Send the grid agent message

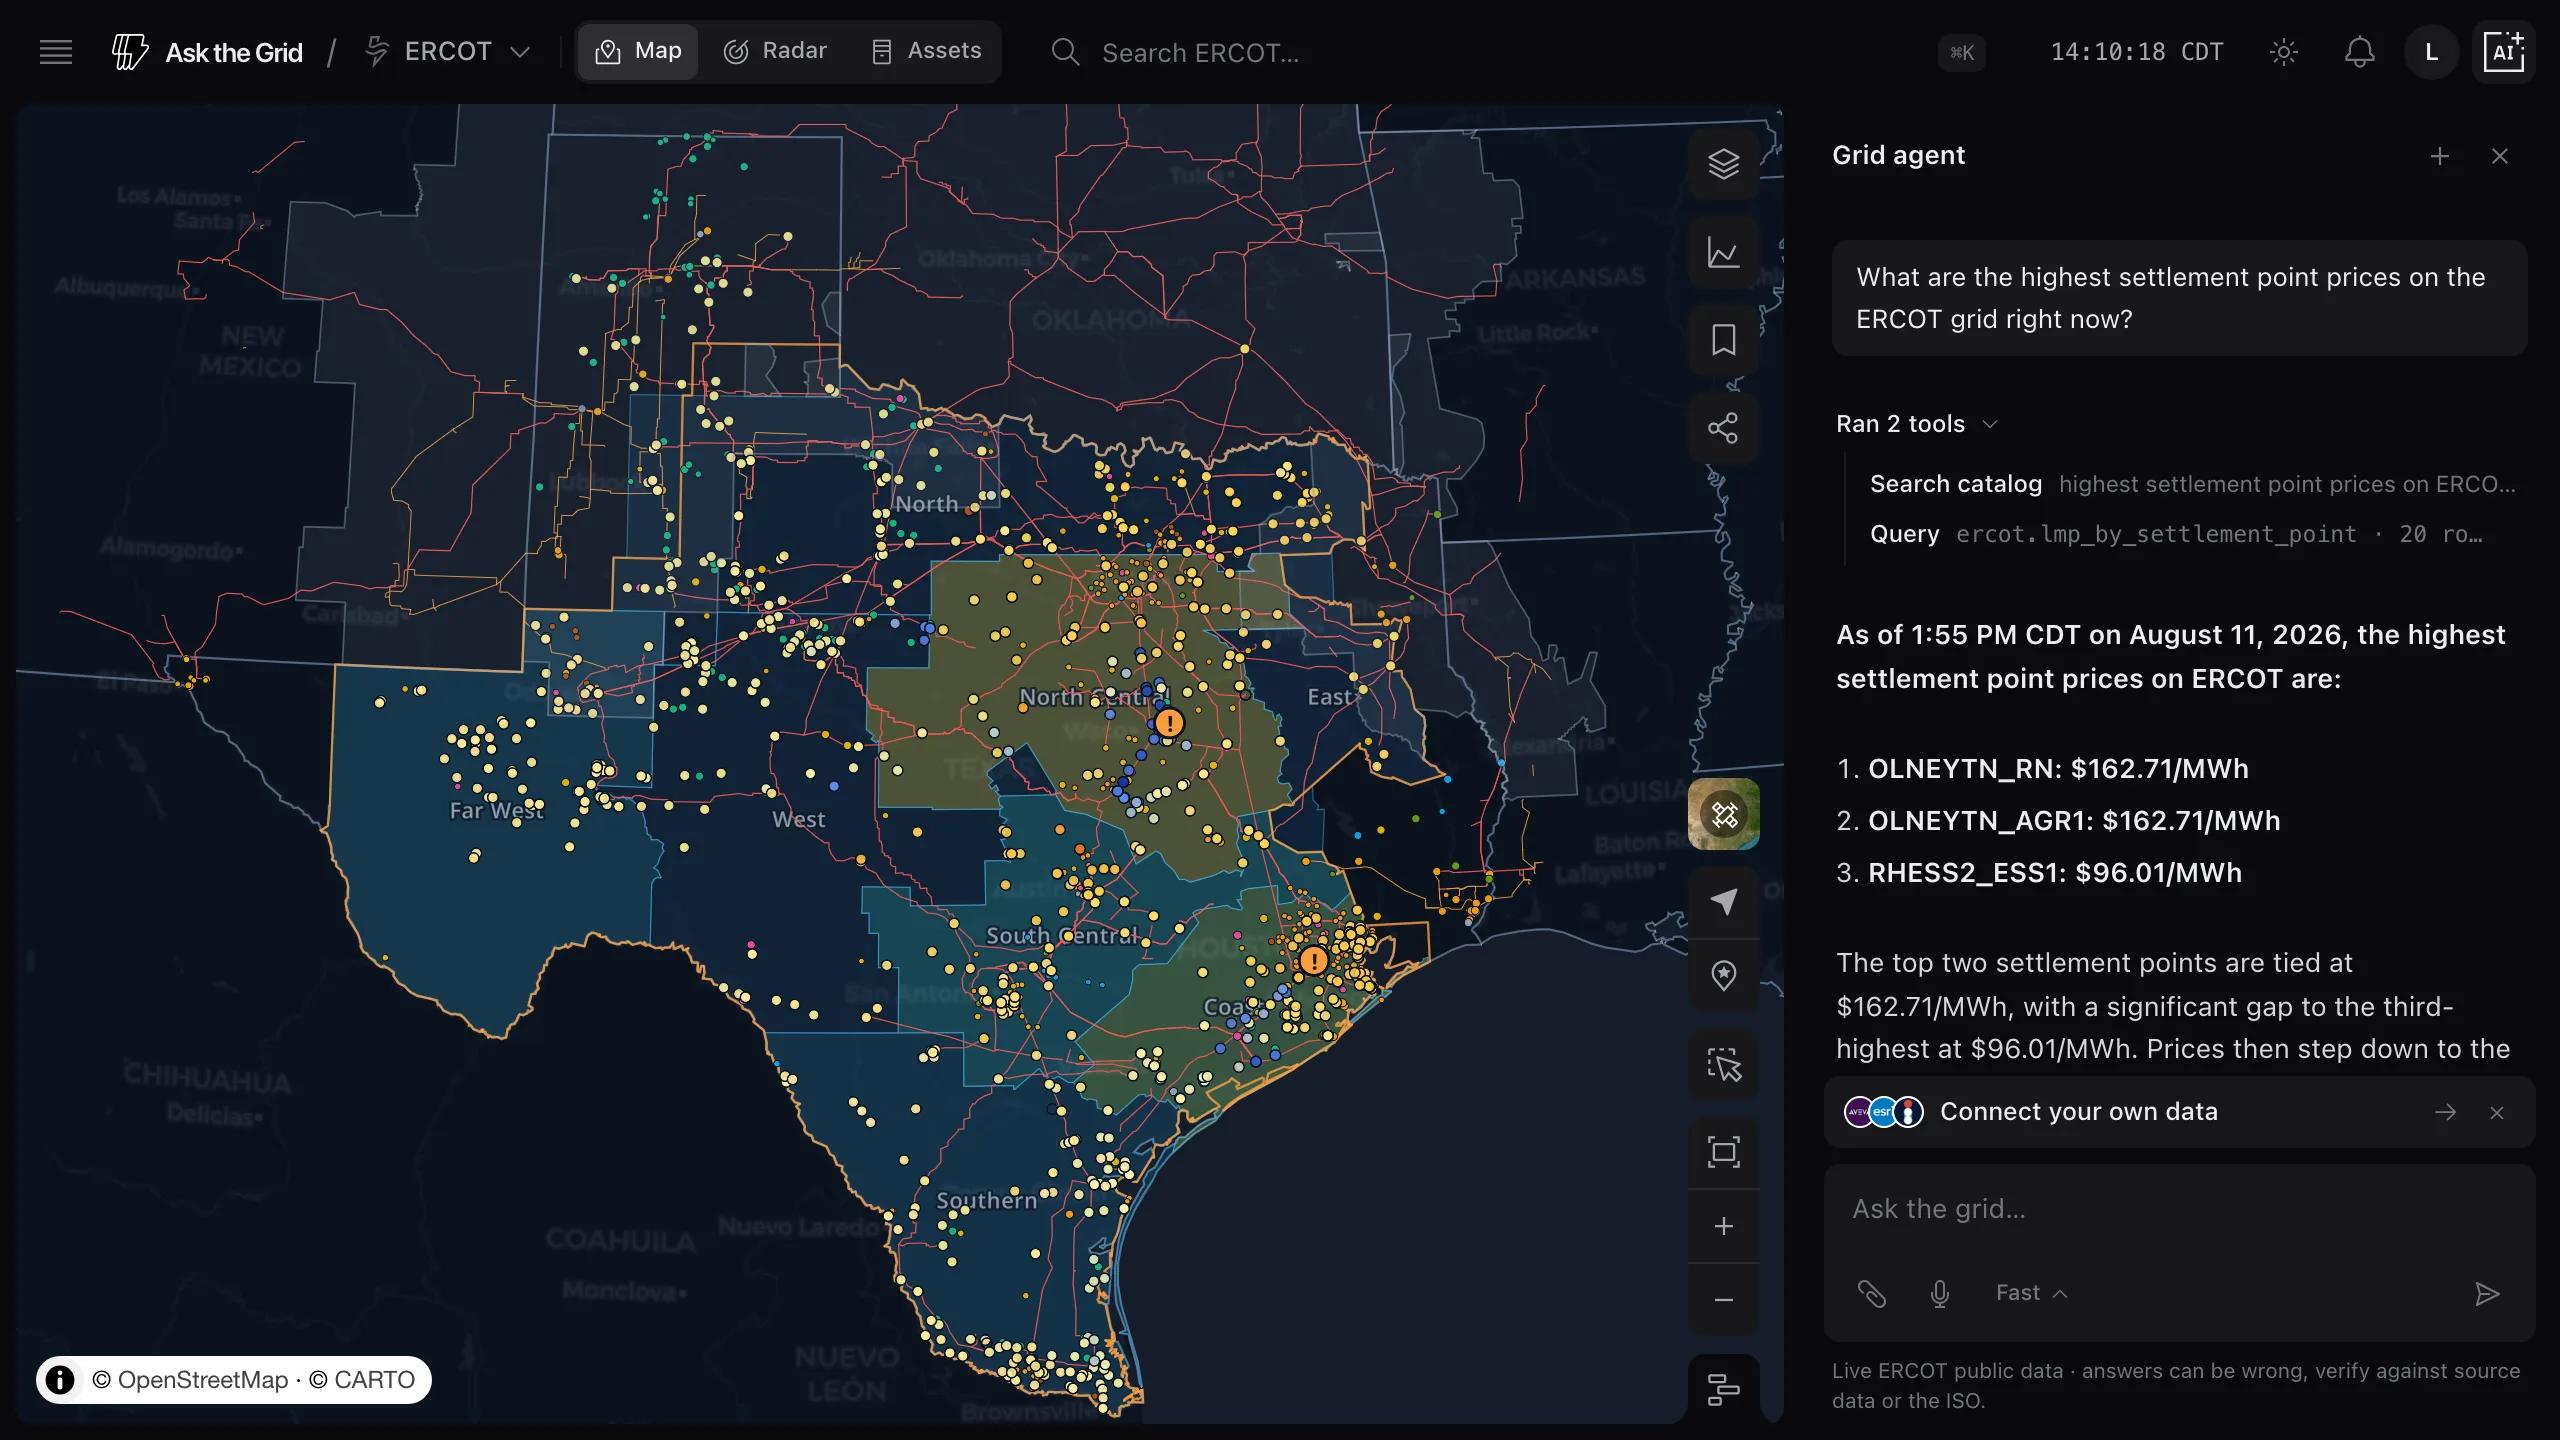[2487, 1294]
